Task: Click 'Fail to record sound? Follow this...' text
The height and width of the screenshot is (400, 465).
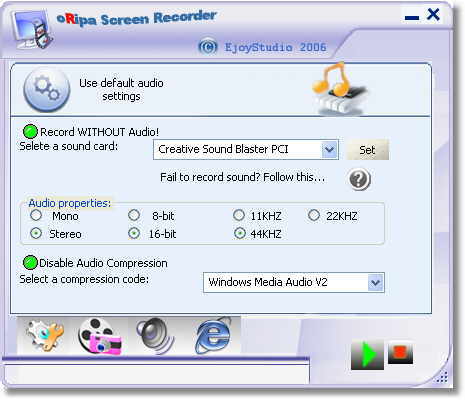Action: coord(242,177)
